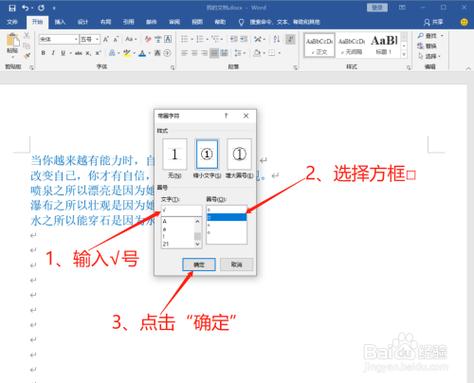Image resolution: width=474 pixels, height=383 pixels.
Task: Click the phonetic guide icon
Action: (158, 39)
